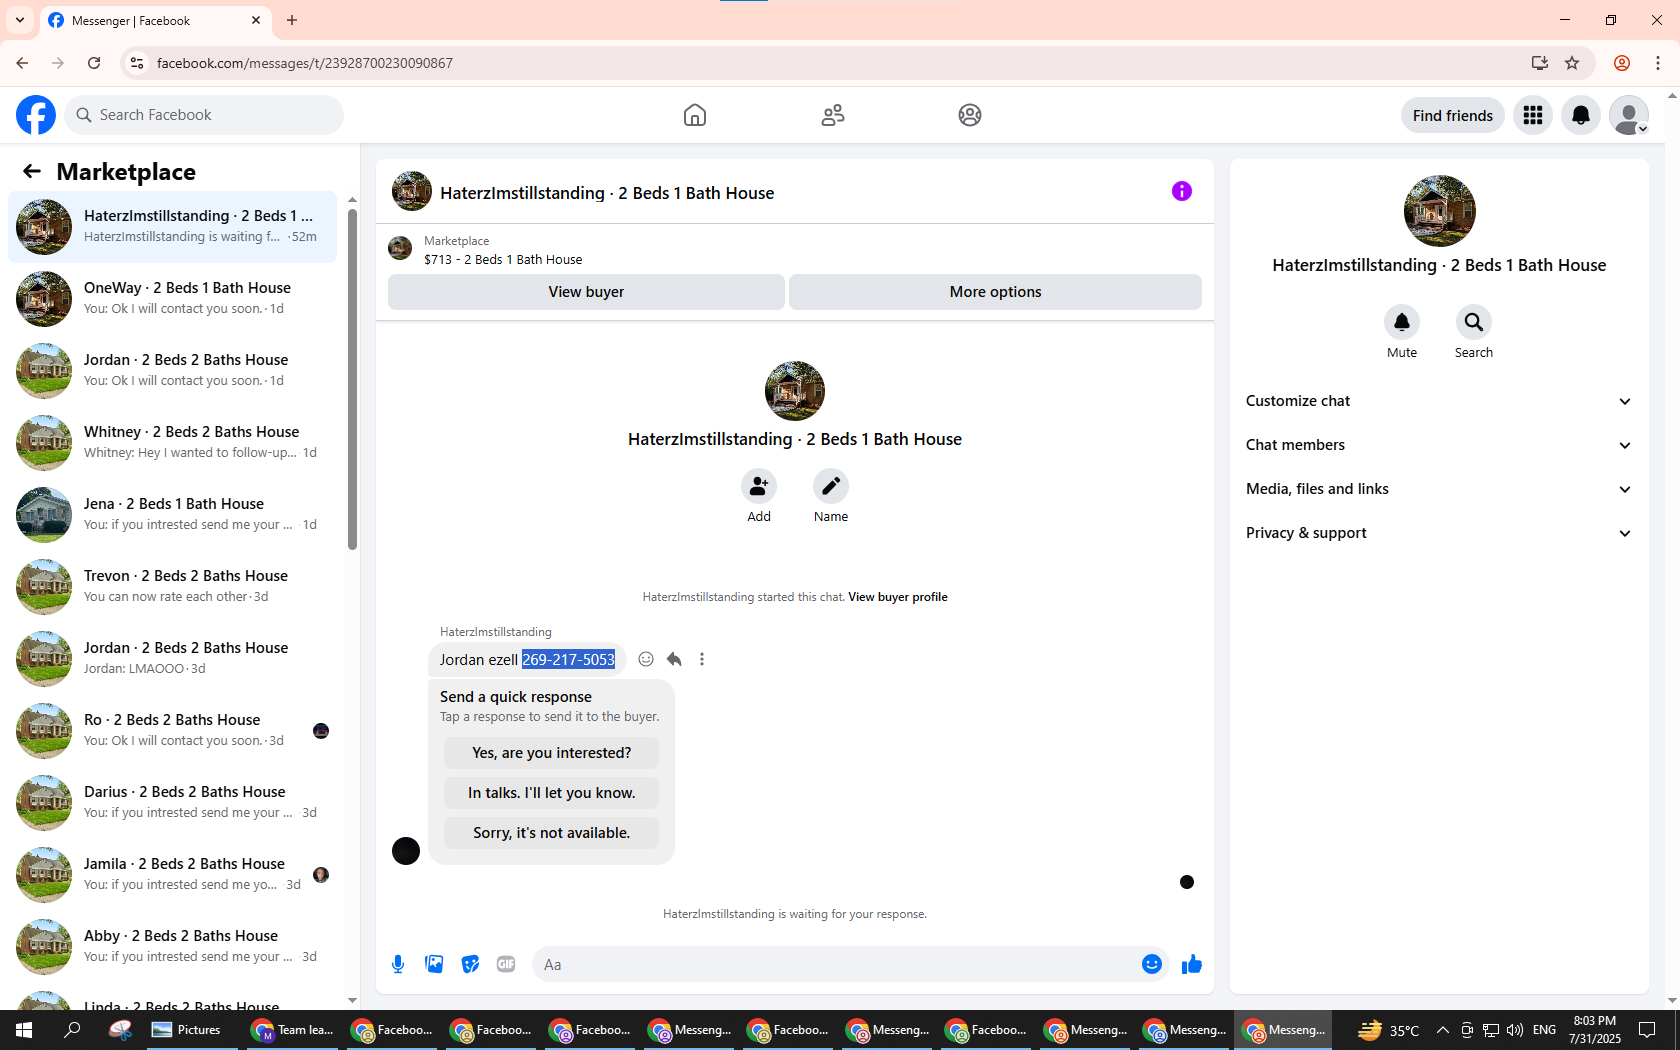This screenshot has height=1050, width=1680.
Task: Open Trevon 2 Beds 2 Baths conversation
Action: point(173,587)
